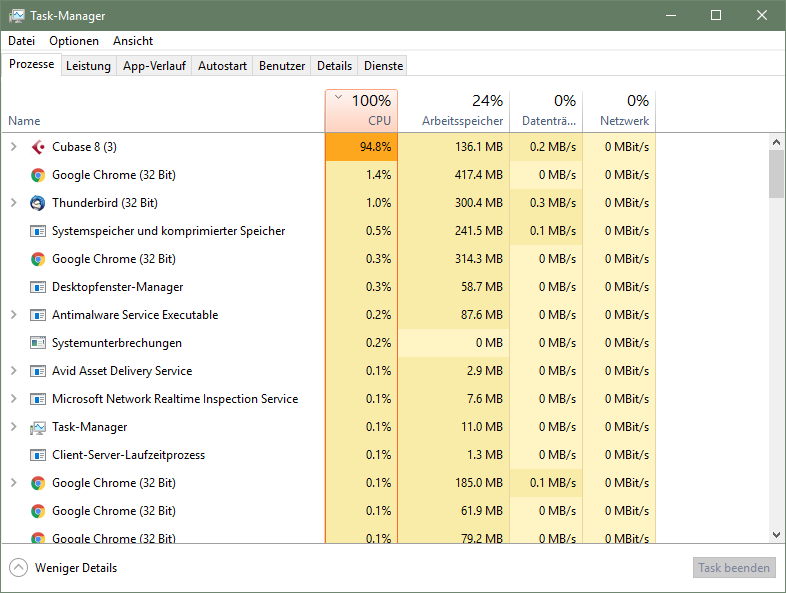Viewport: 786px width, 593px height.
Task: Expand the Task-Manager process row
Action: (14, 427)
